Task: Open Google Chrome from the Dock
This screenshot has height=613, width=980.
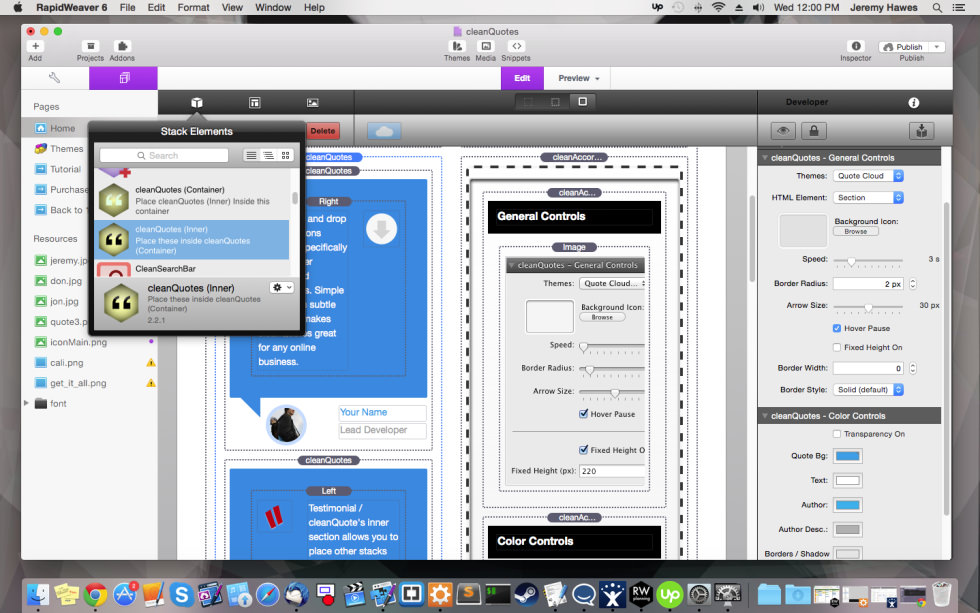Action: [x=95, y=594]
